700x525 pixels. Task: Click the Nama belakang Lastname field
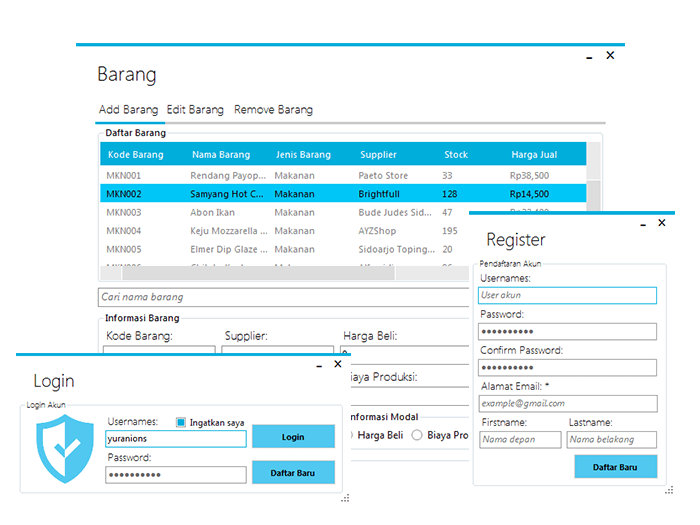coord(612,440)
